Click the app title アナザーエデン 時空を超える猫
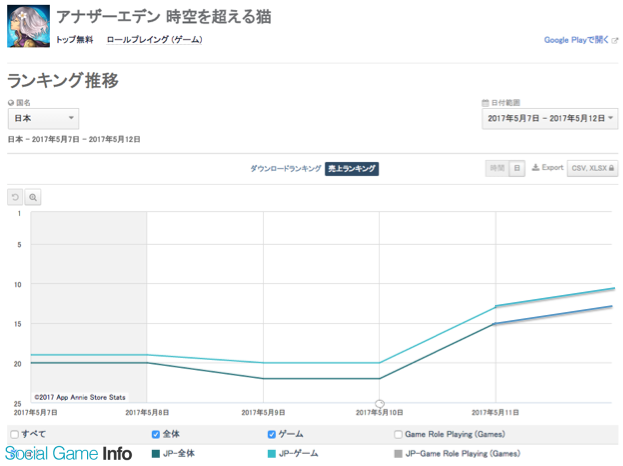Screen dimensions: 623x466 (164, 17)
